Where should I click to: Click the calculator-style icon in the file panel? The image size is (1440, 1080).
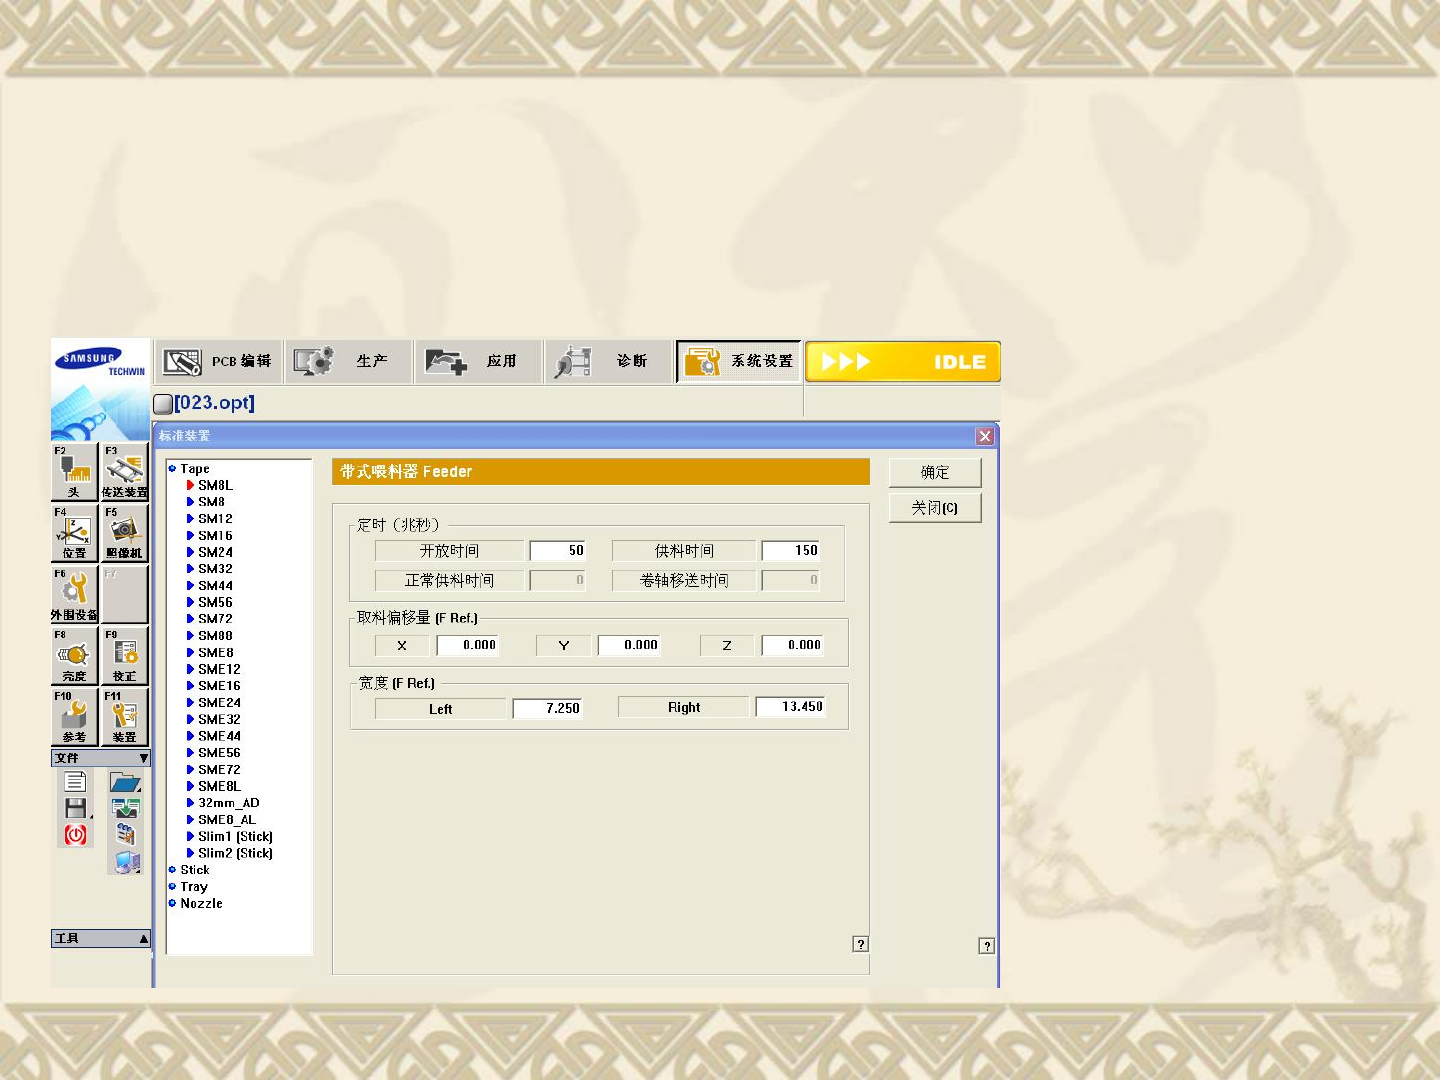pyautogui.click(x=125, y=834)
